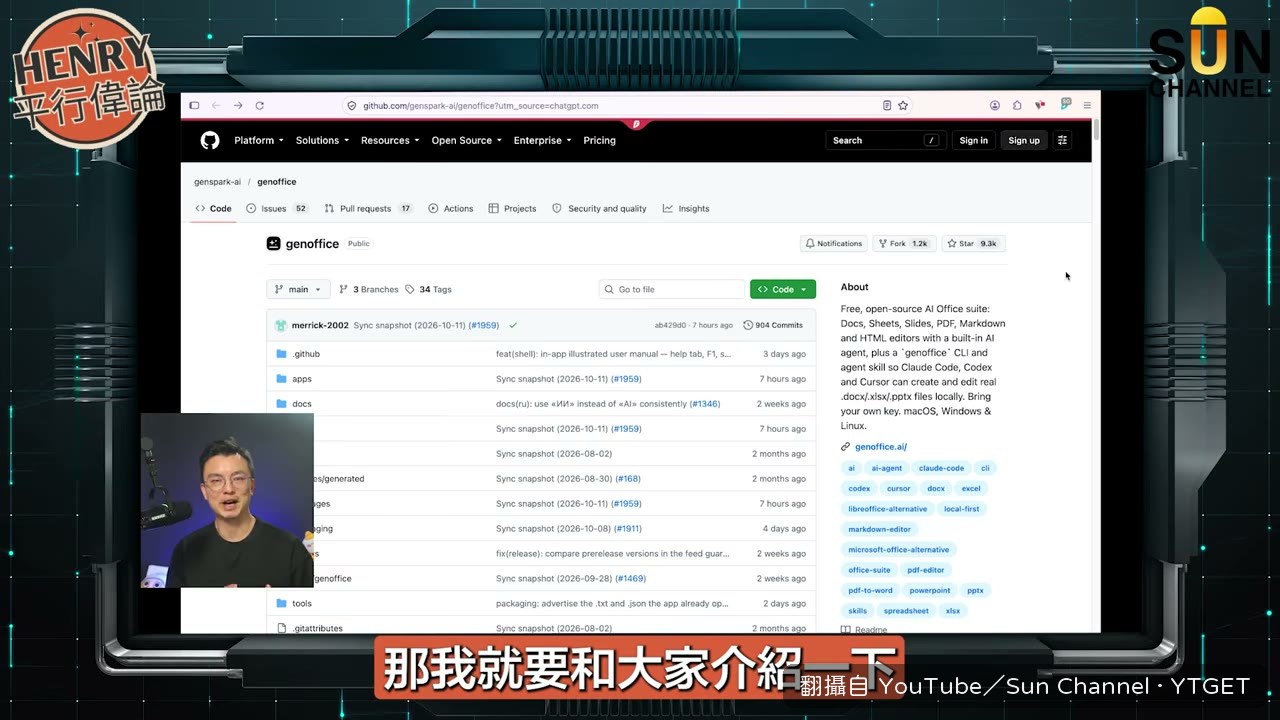Switch to the Insights tab
The image size is (1280, 720).
click(x=686, y=209)
